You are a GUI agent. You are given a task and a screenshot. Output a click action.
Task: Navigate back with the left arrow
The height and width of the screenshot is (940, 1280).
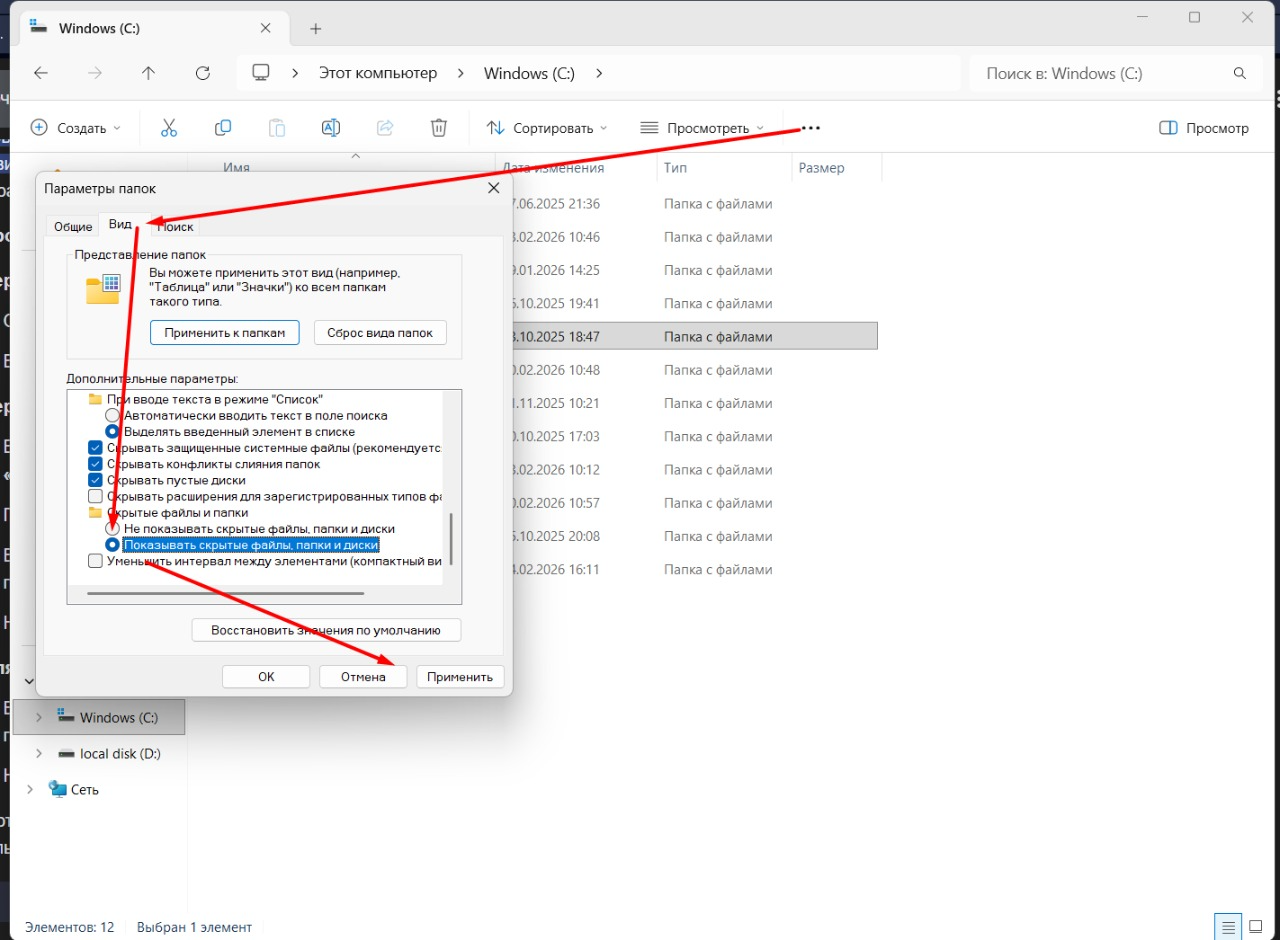[x=41, y=73]
